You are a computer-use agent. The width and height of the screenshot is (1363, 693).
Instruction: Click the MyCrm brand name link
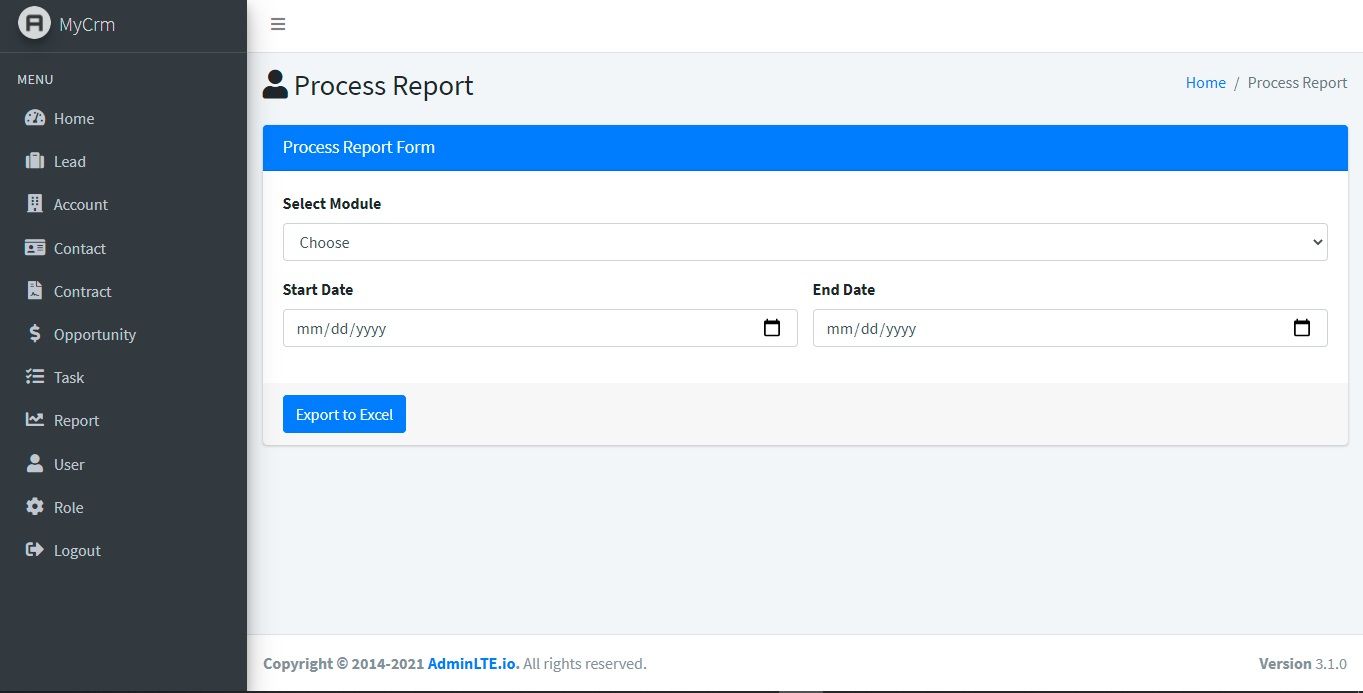point(87,25)
